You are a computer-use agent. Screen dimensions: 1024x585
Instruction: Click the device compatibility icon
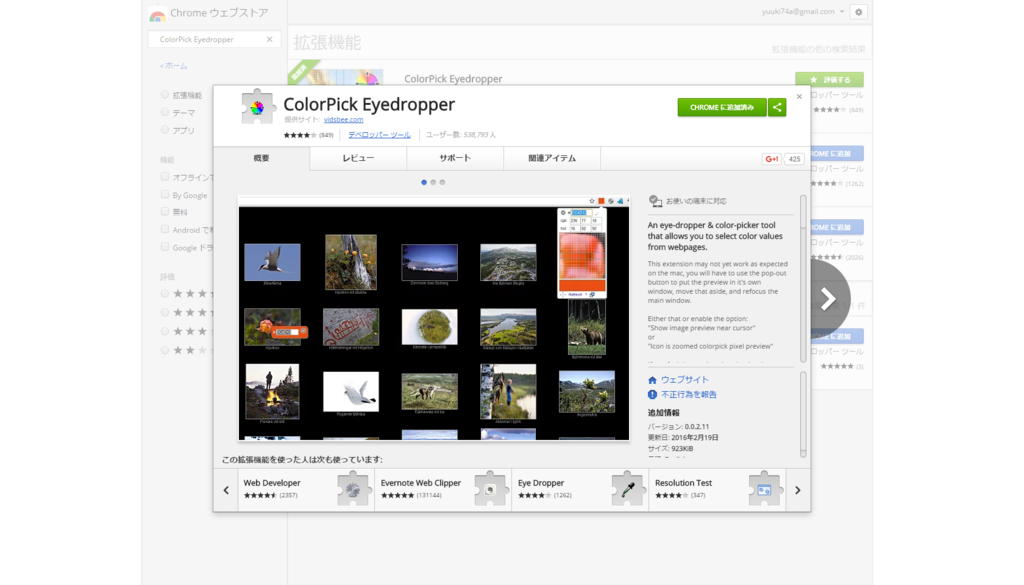(x=655, y=201)
